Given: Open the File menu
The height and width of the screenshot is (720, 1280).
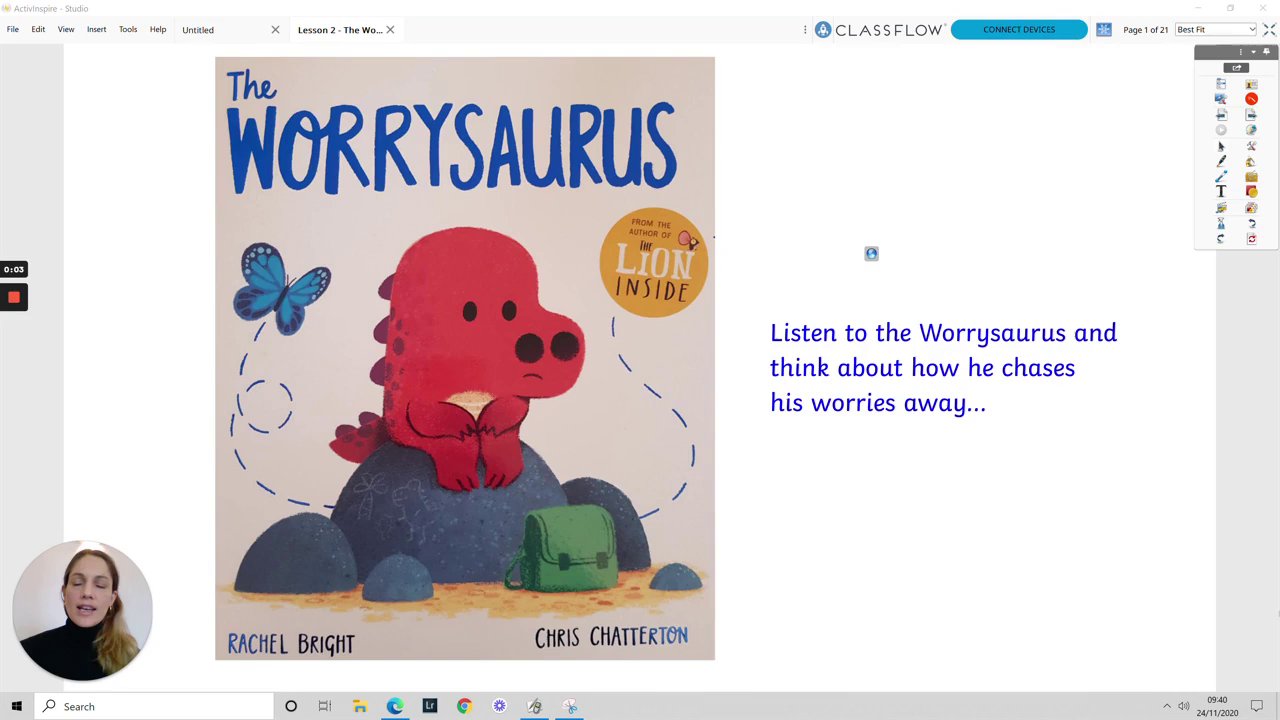Looking at the screenshot, I should (x=13, y=29).
